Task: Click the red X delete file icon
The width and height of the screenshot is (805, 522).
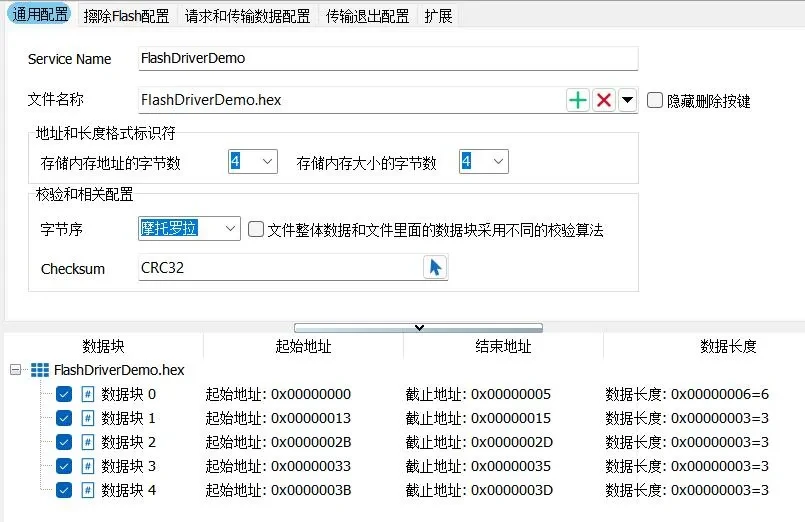Action: tap(604, 100)
